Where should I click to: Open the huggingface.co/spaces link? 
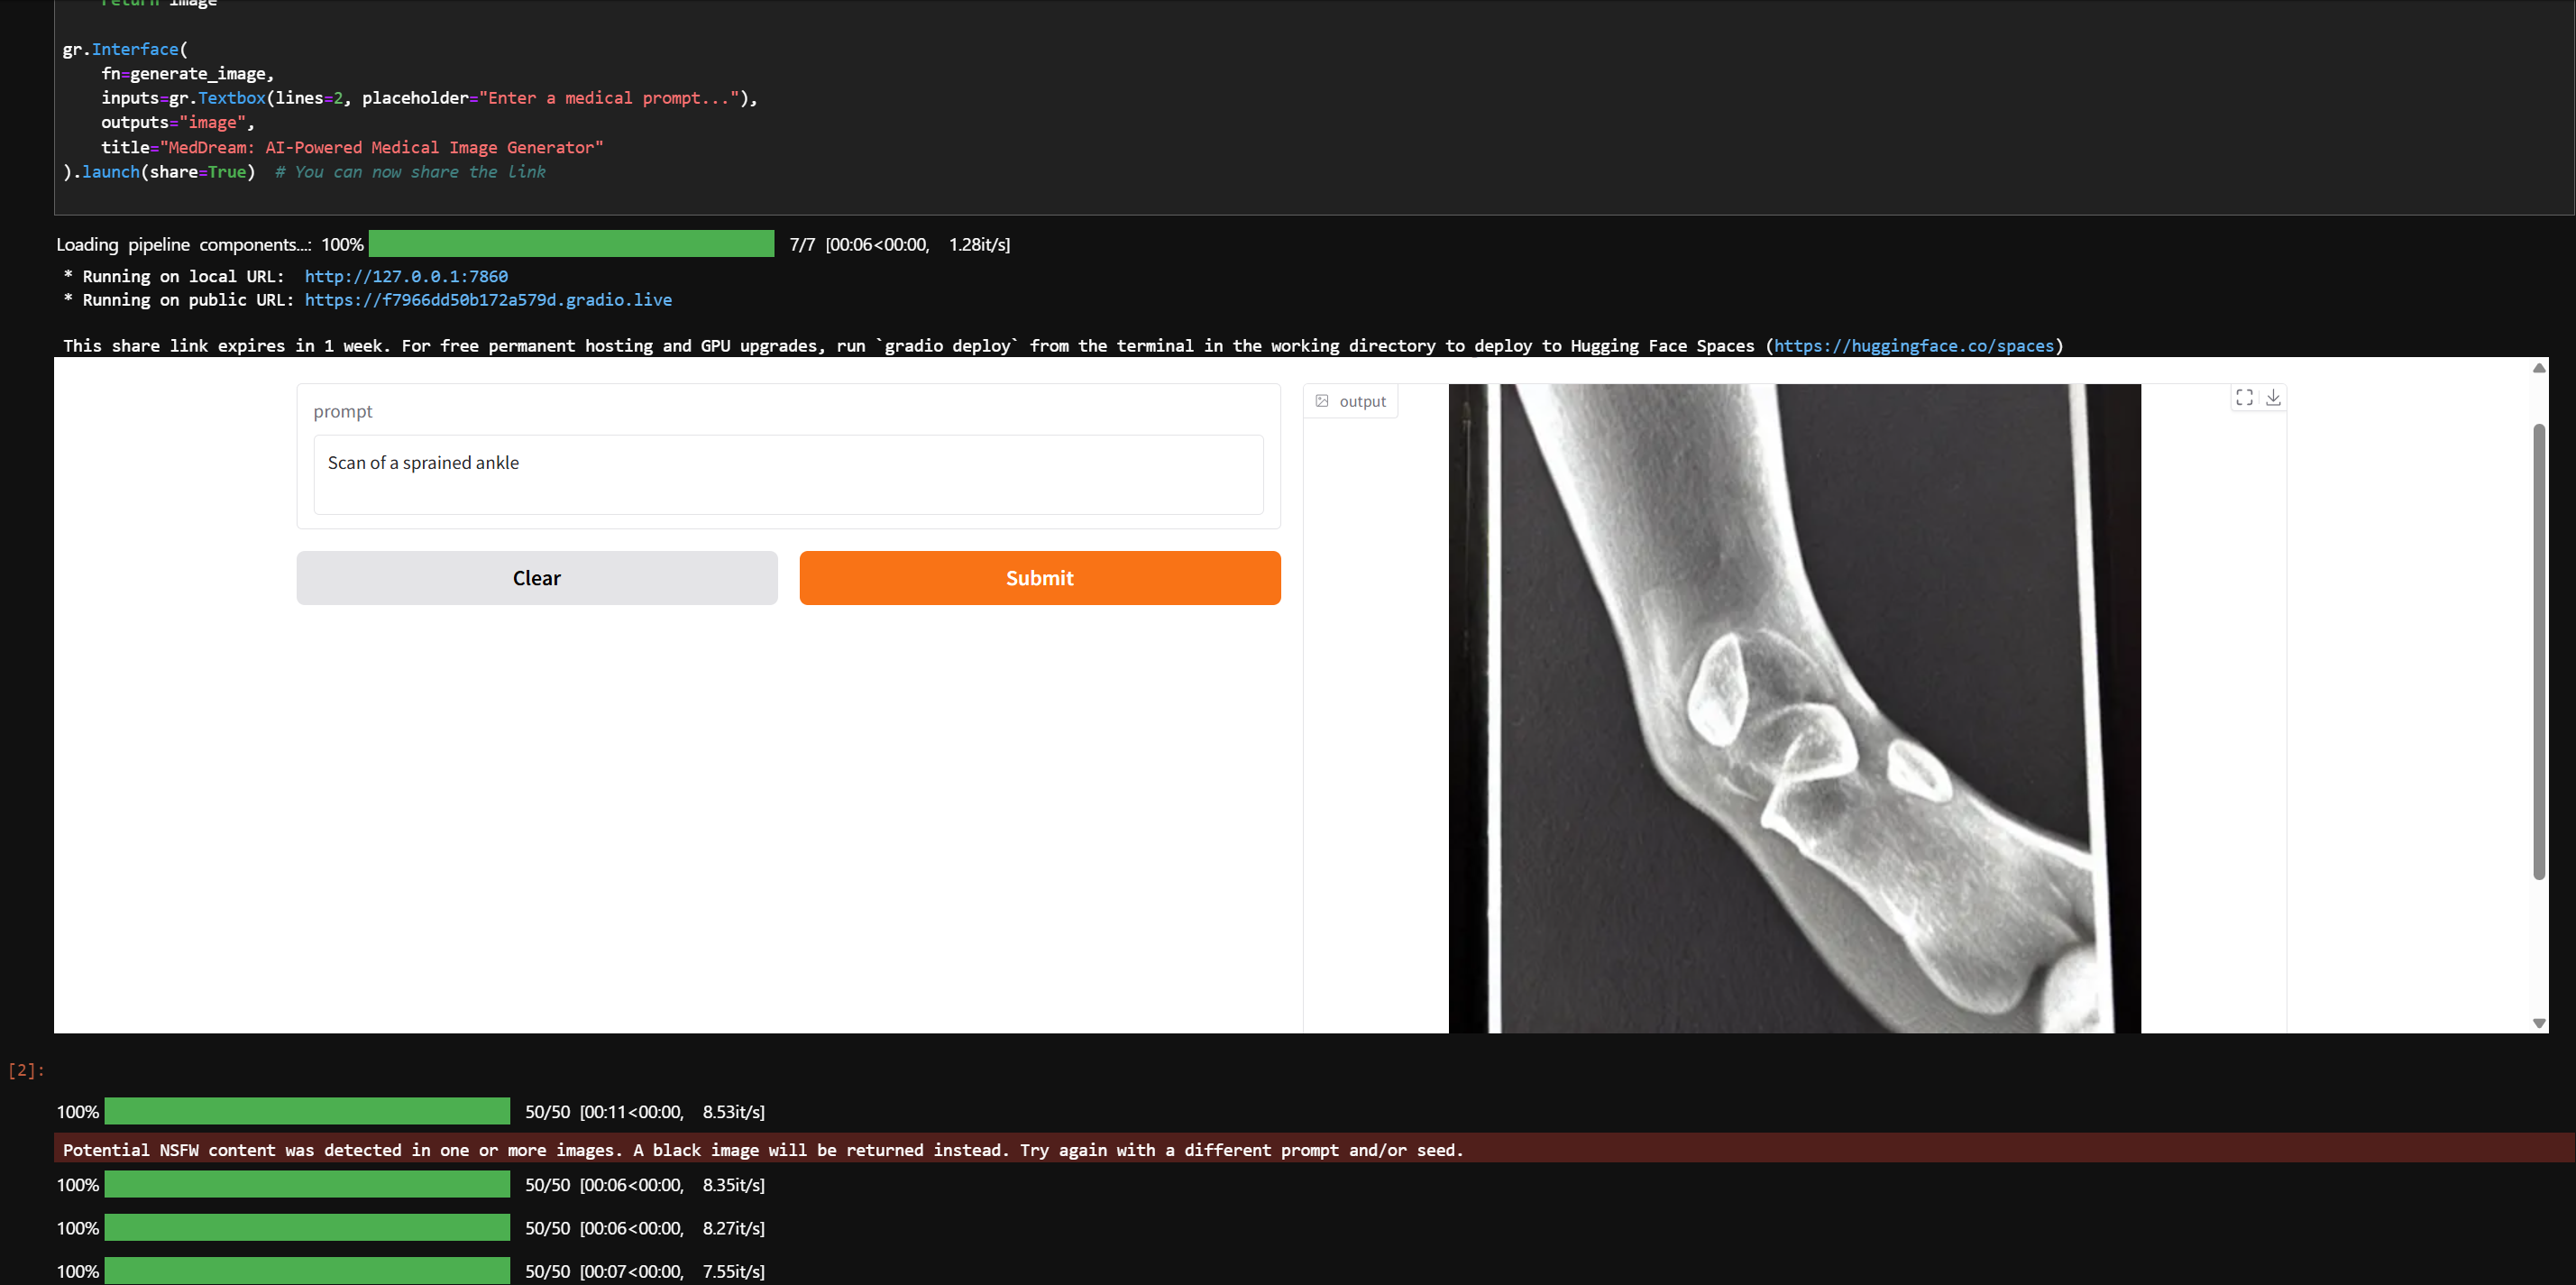pos(1913,346)
